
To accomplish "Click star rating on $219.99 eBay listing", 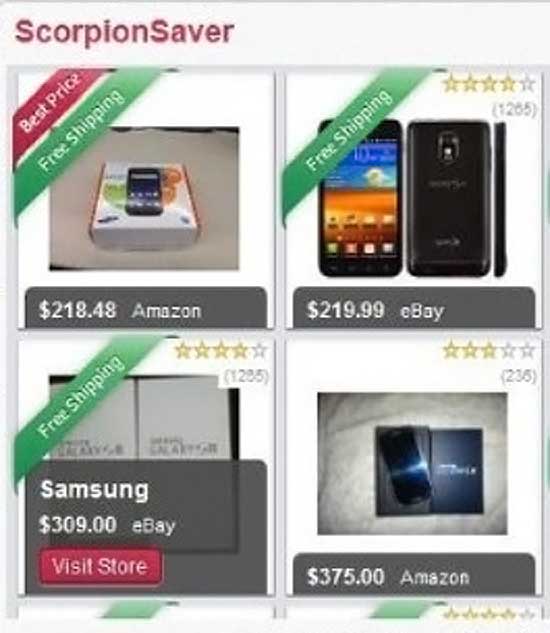I will click(x=489, y=85).
